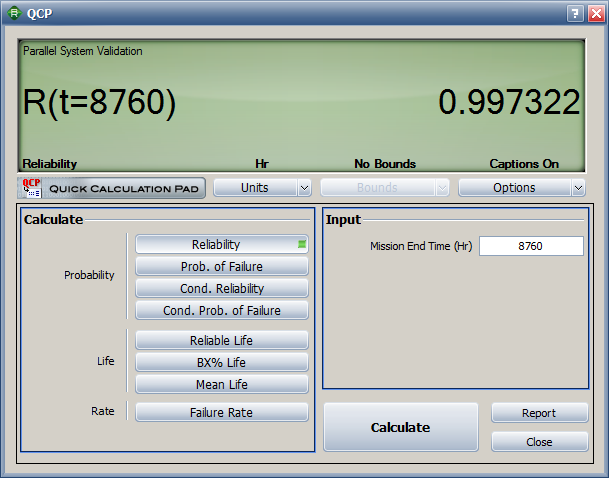Expand the Options dropdown arrow
The image size is (609, 478).
click(x=578, y=188)
